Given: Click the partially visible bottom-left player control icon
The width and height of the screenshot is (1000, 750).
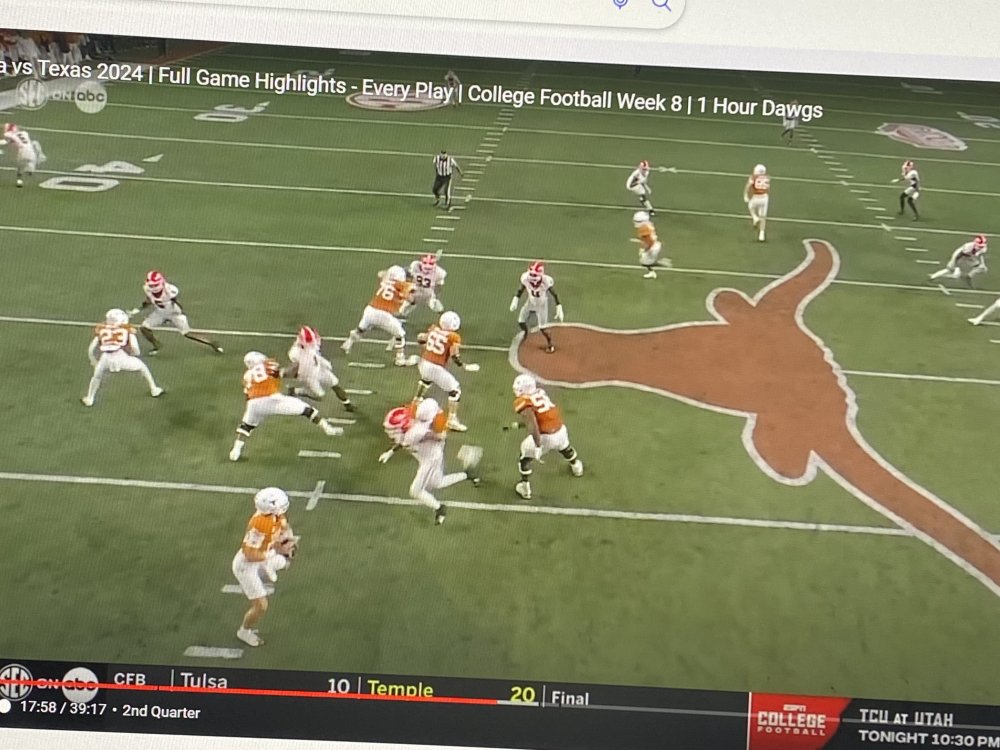Looking at the screenshot, I should pos(4,707).
